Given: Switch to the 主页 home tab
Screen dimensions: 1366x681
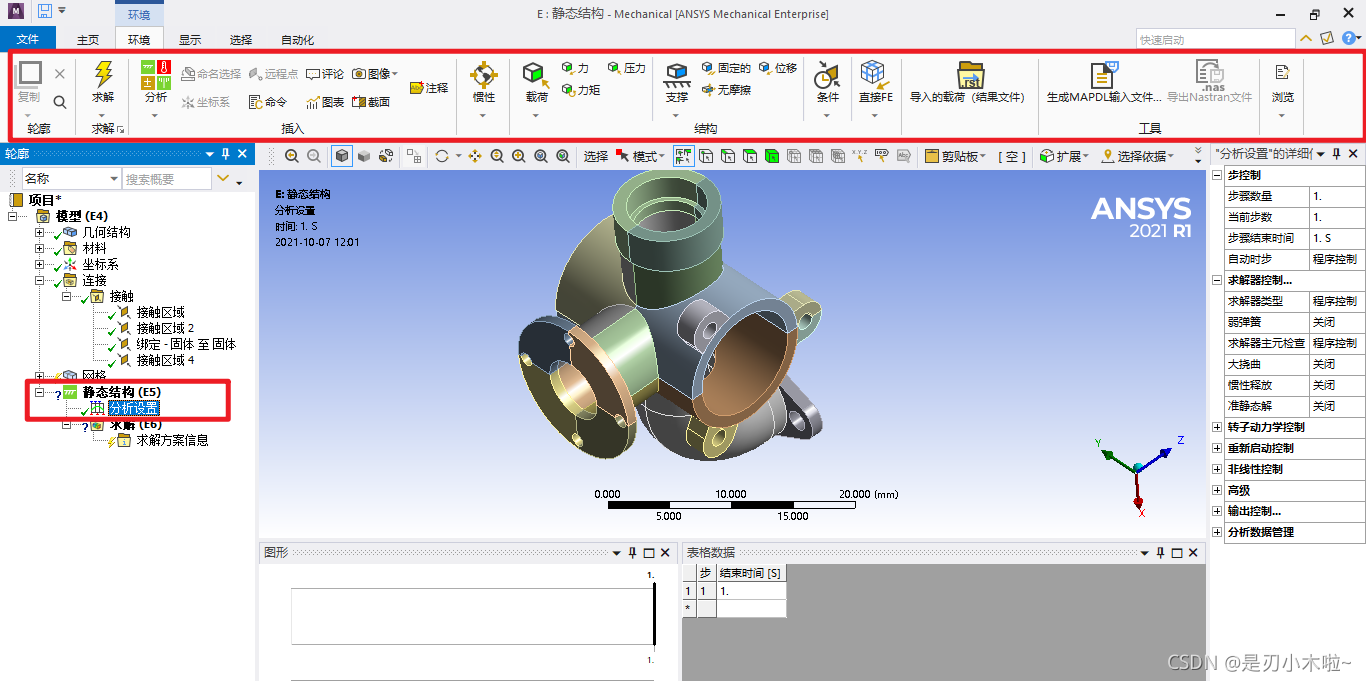Looking at the screenshot, I should (88, 40).
